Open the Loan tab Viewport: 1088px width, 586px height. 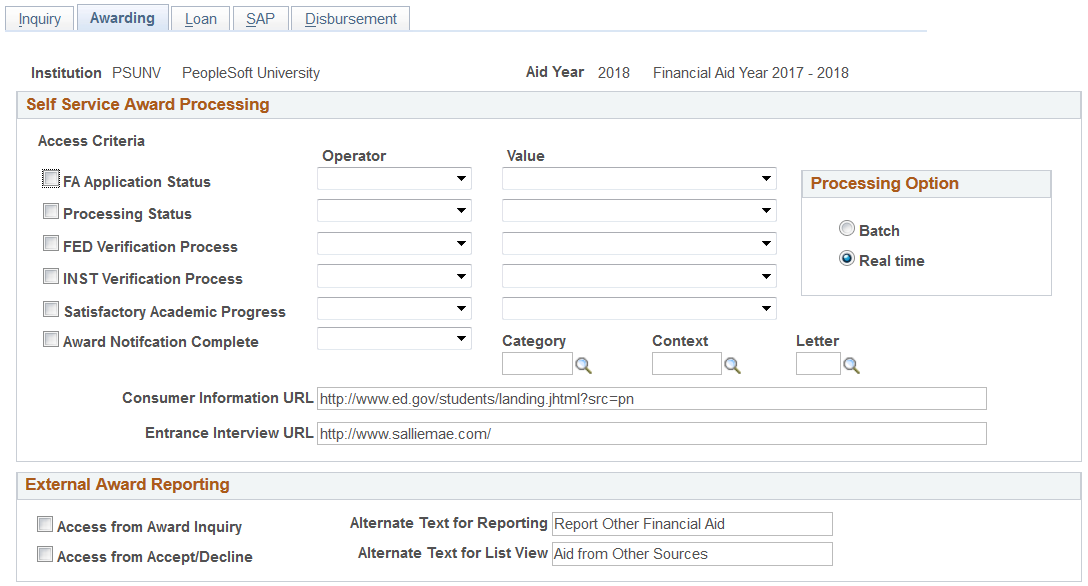point(201,19)
